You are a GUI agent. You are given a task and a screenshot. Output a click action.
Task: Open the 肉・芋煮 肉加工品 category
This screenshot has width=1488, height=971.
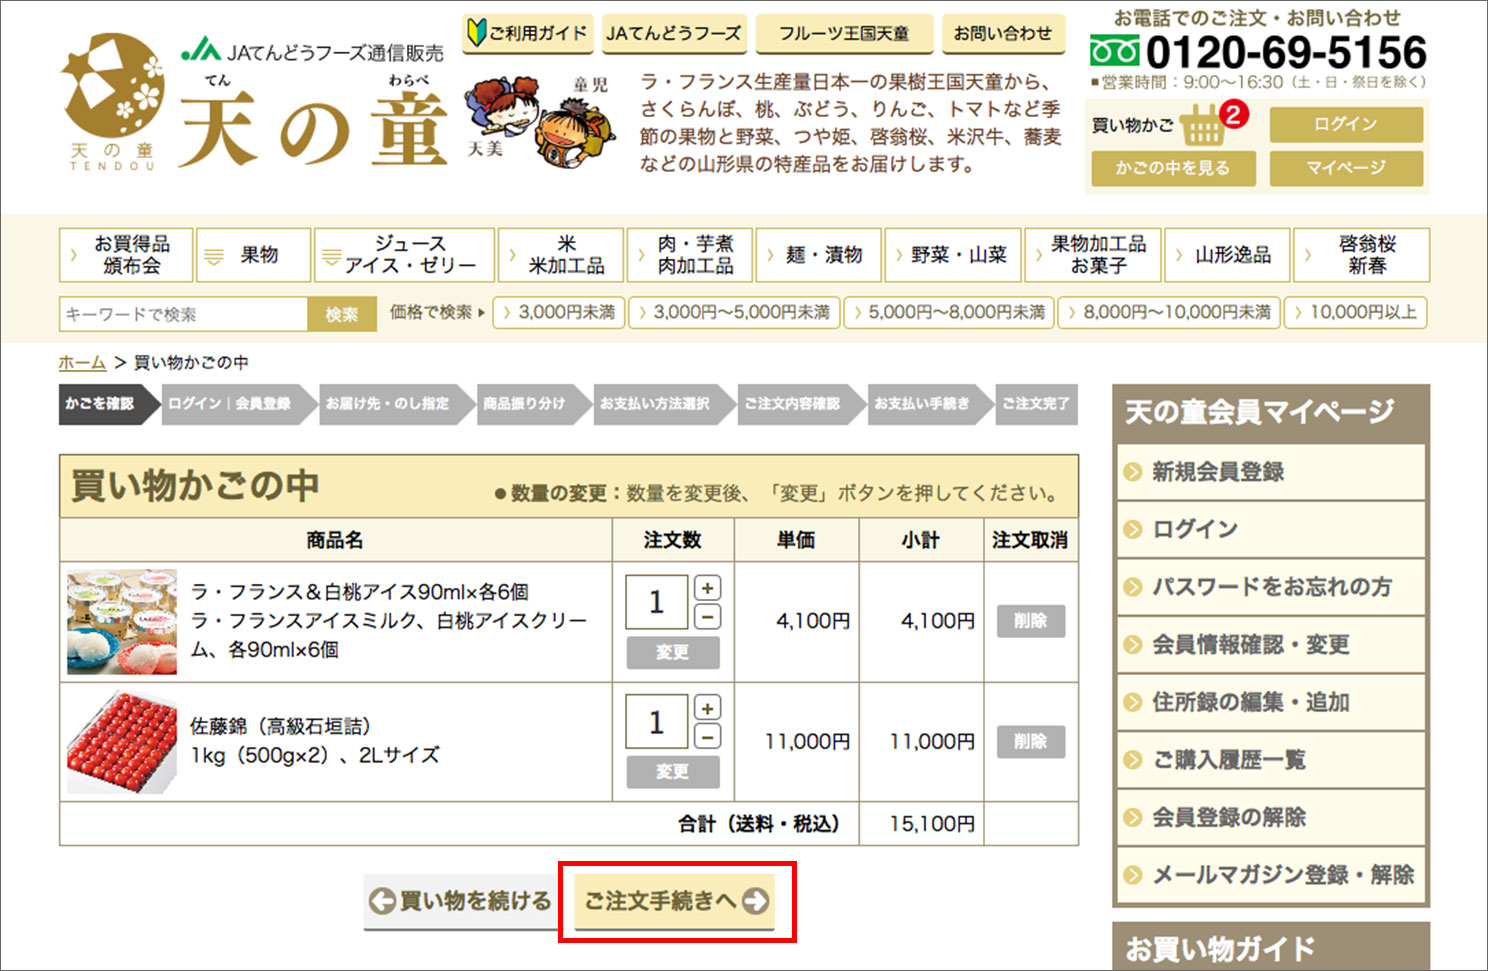(x=690, y=256)
